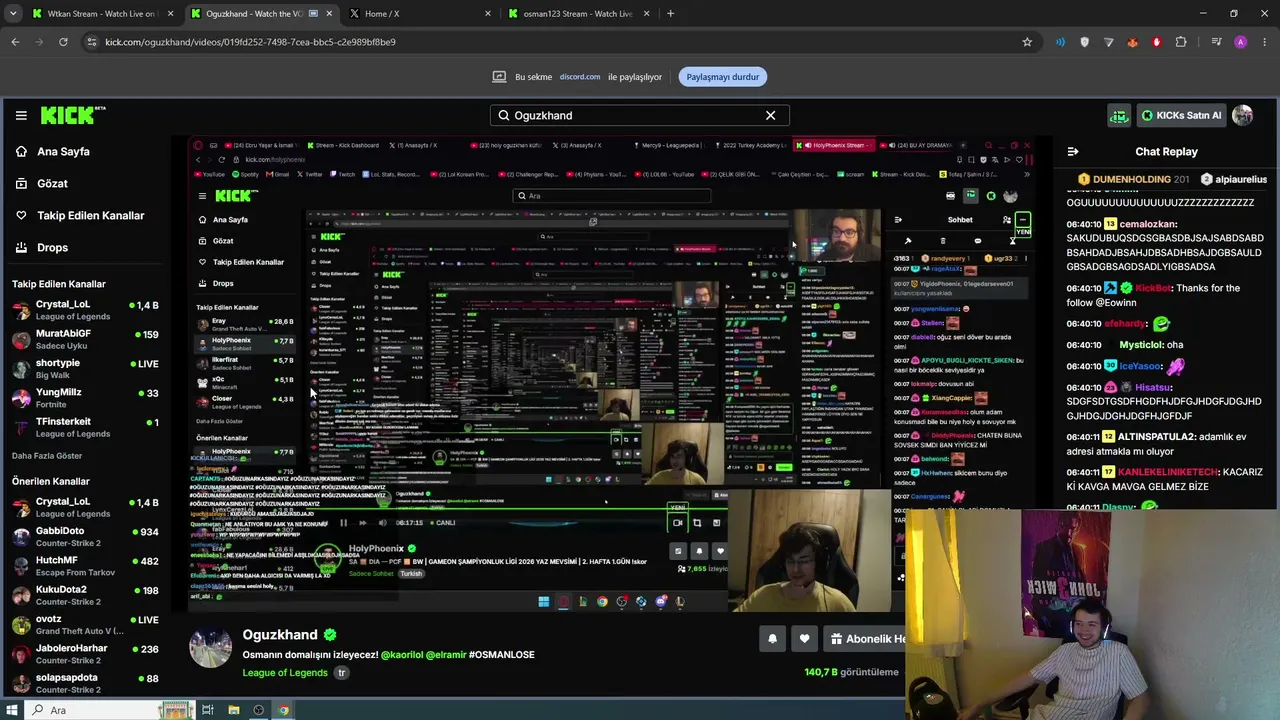Switch to the Home / X browser tab
1280x720 pixels.
pos(420,14)
